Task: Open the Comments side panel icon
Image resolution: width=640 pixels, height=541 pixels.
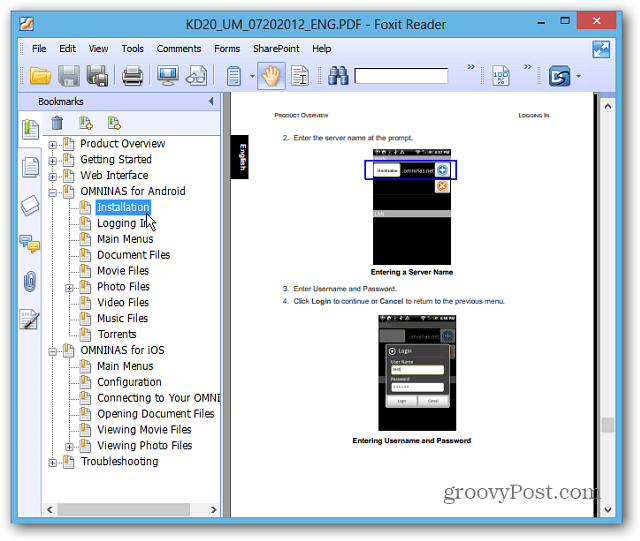Action: point(29,244)
